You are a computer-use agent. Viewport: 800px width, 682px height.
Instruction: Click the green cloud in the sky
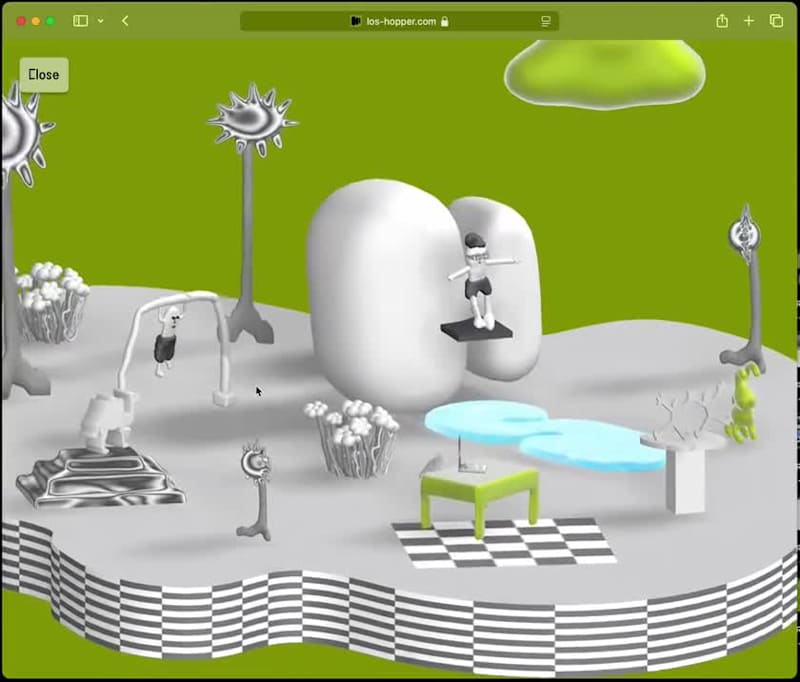tap(605, 70)
